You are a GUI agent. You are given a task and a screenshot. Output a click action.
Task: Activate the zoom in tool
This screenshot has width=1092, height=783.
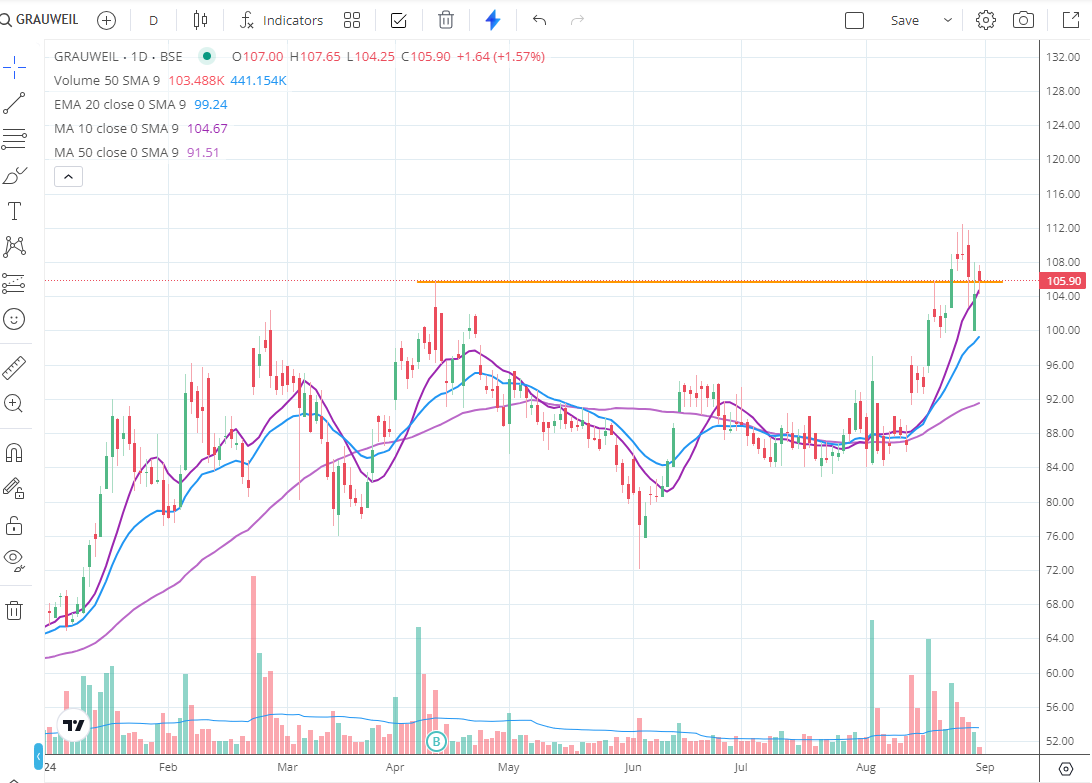click(14, 403)
